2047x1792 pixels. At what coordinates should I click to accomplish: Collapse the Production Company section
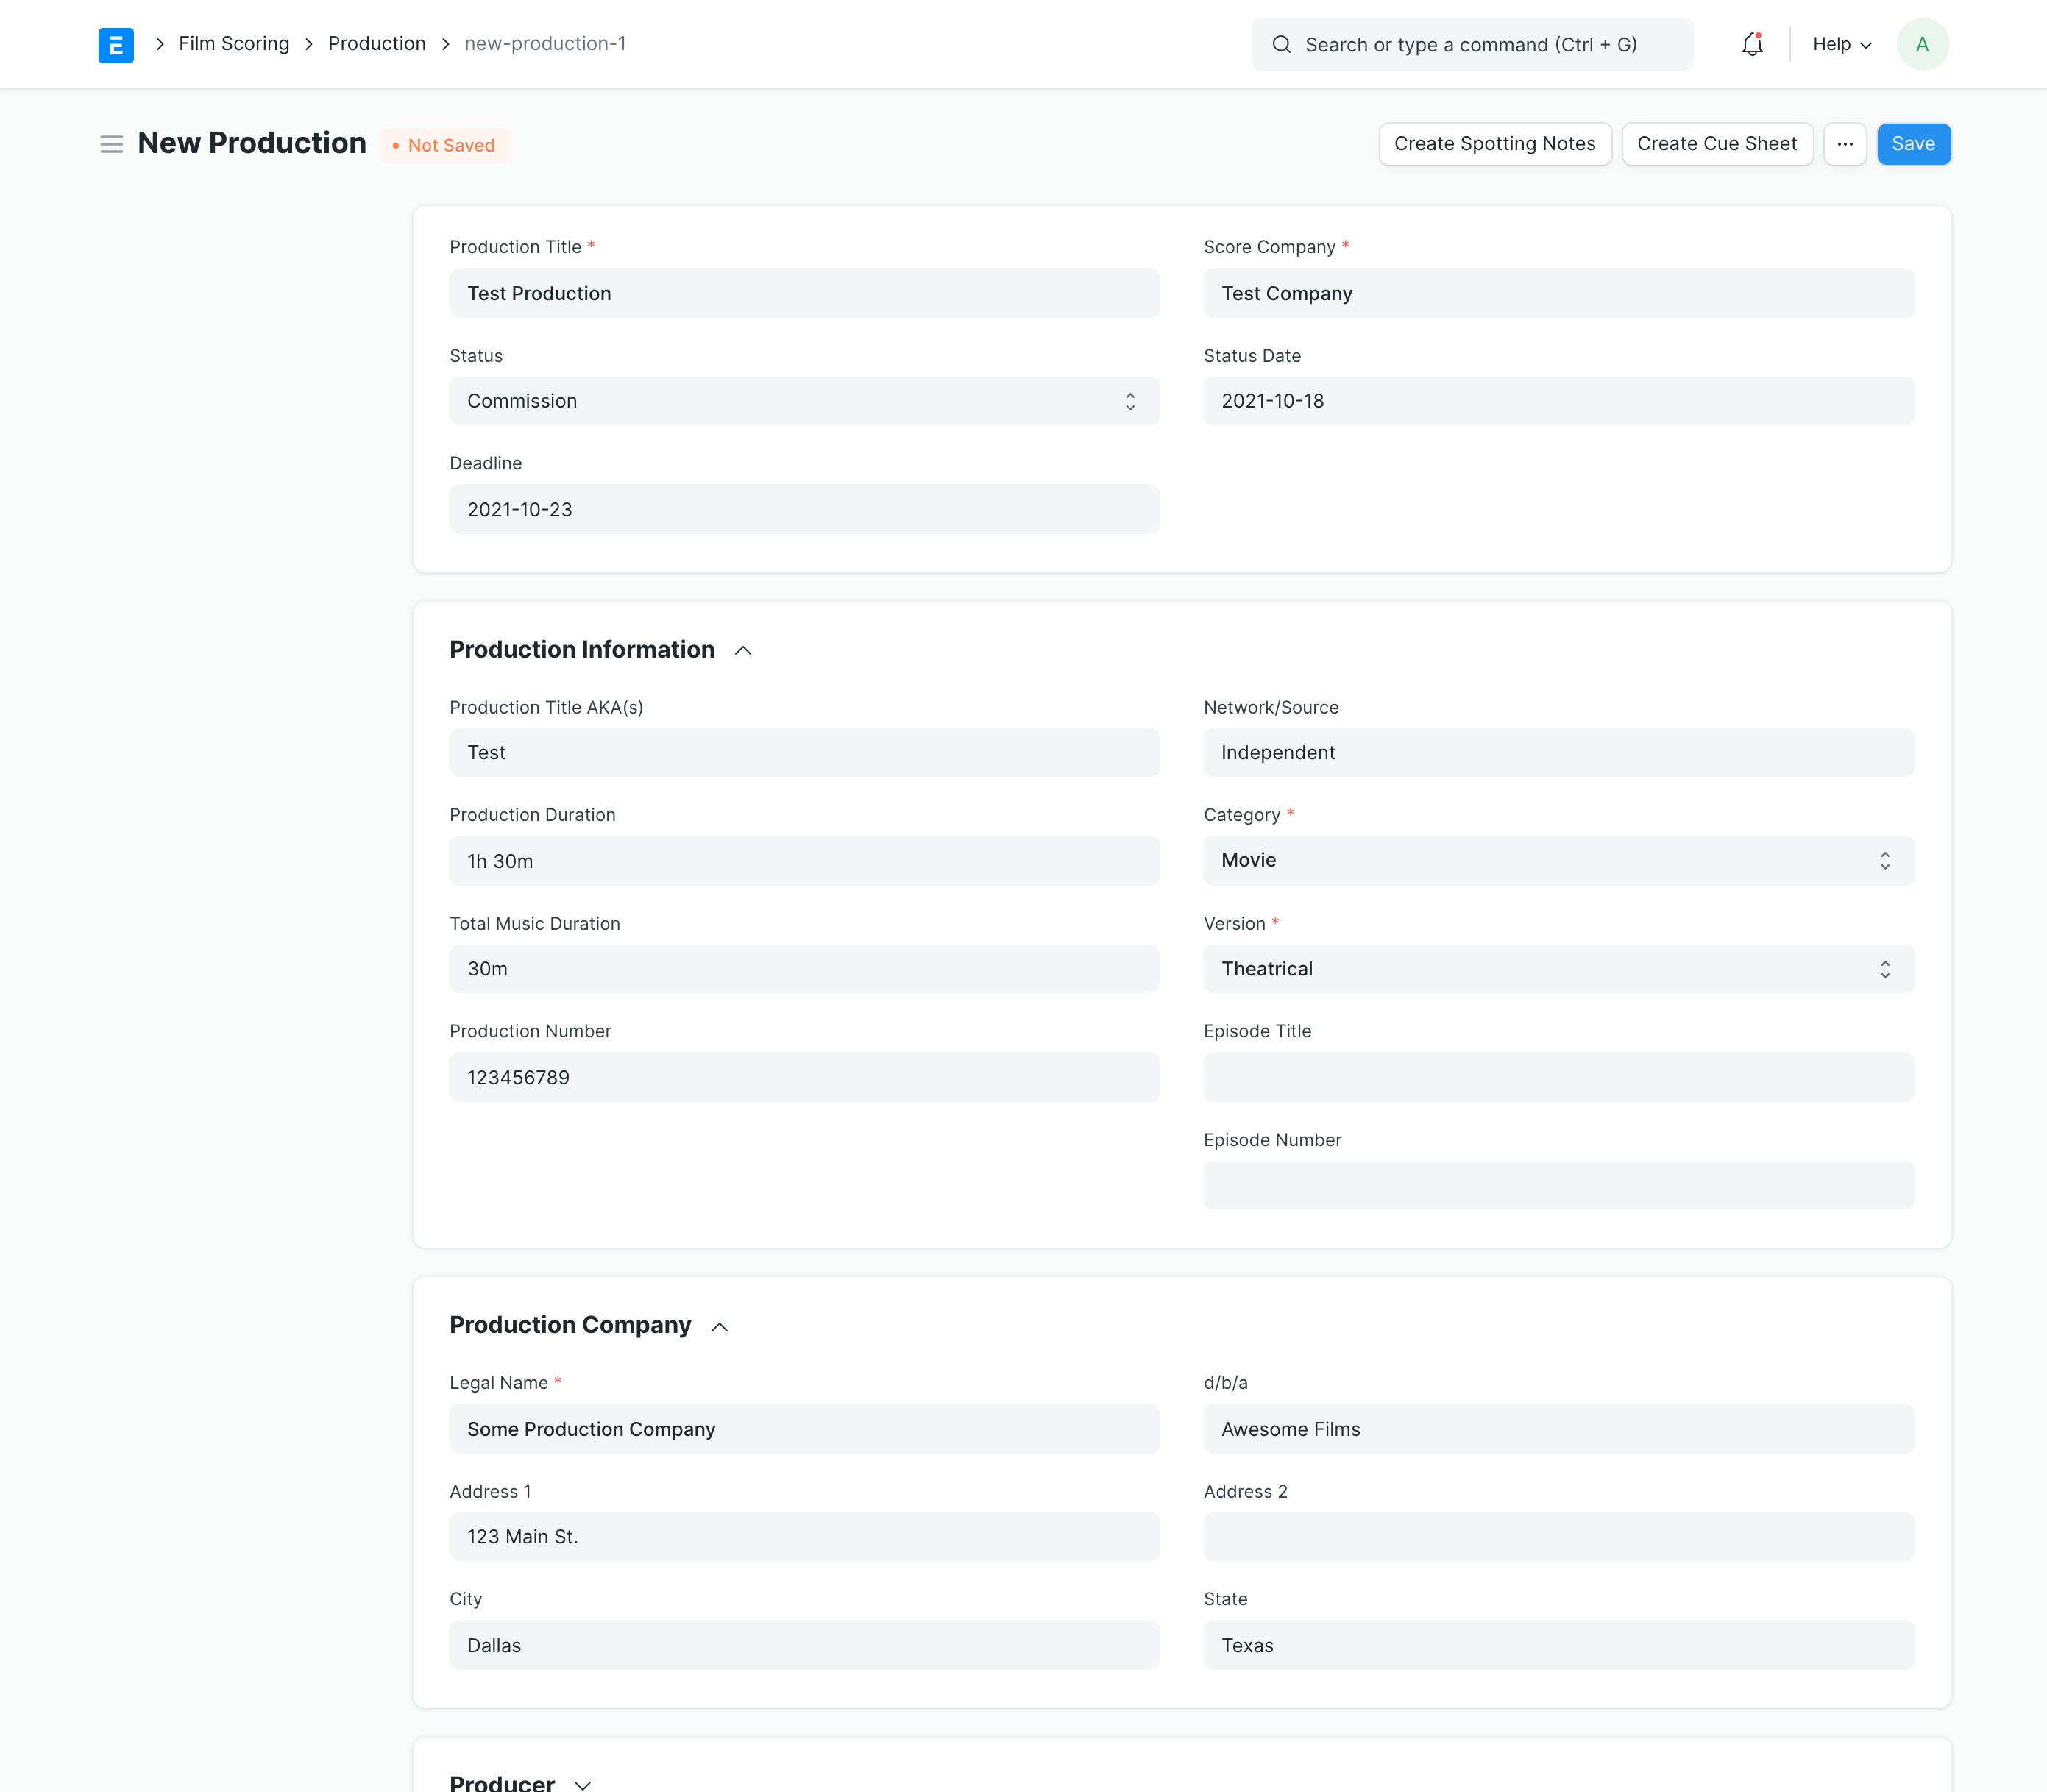pos(719,1327)
